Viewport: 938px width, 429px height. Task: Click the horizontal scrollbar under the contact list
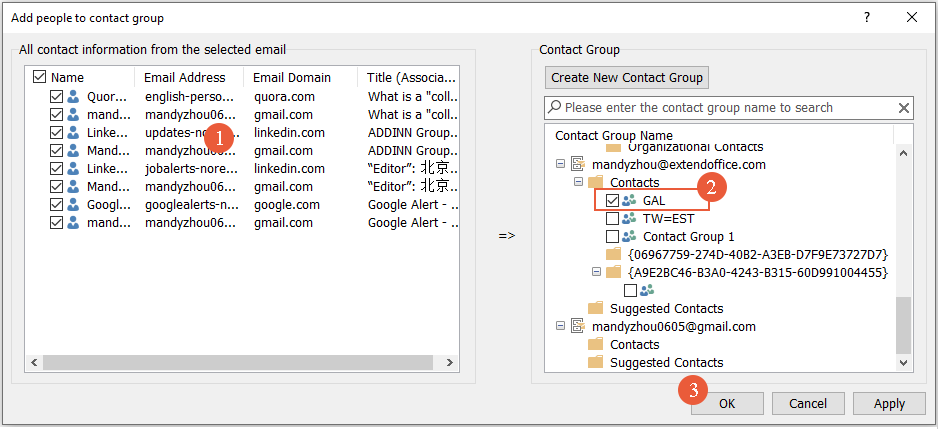pos(200,362)
